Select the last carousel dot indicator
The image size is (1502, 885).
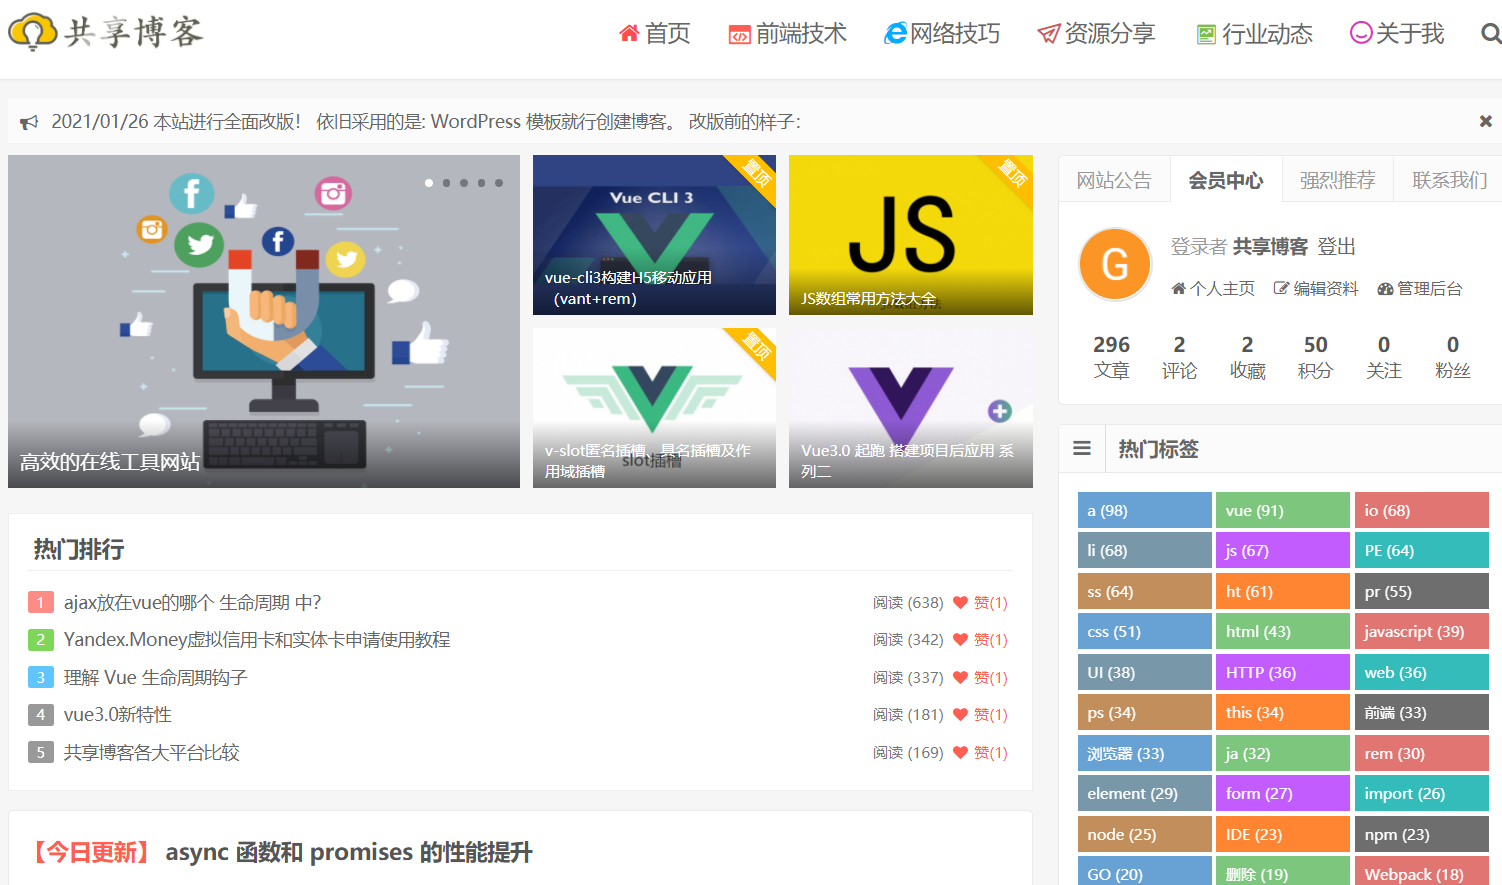[498, 183]
